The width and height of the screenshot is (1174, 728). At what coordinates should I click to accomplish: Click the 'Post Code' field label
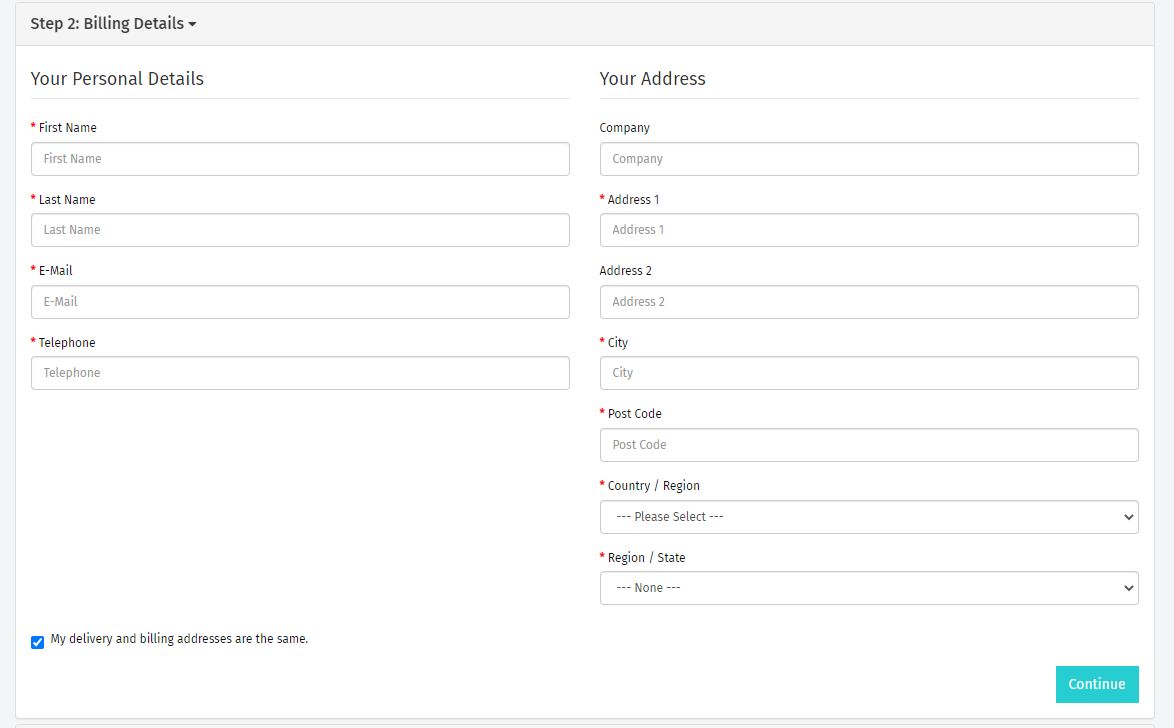[x=634, y=413]
